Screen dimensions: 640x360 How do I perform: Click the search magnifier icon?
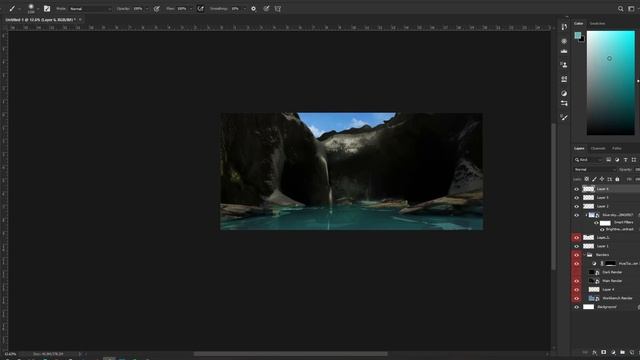620,9
